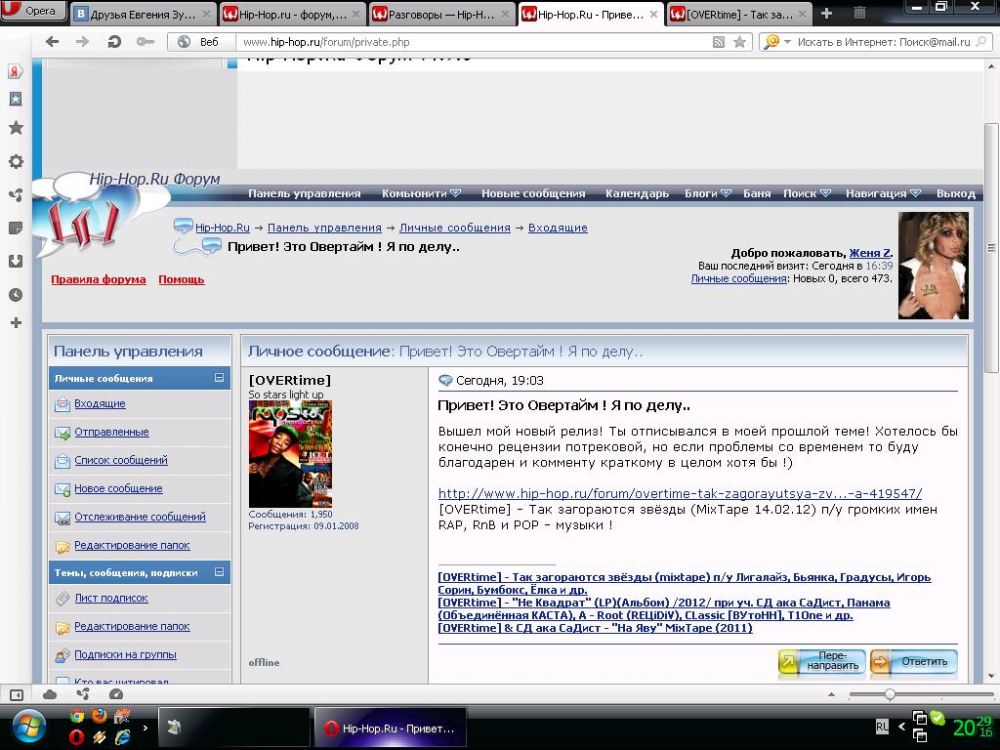The height and width of the screenshot is (750, 1000).
Task: Open Новое сообщение link
Action: click(x=119, y=489)
